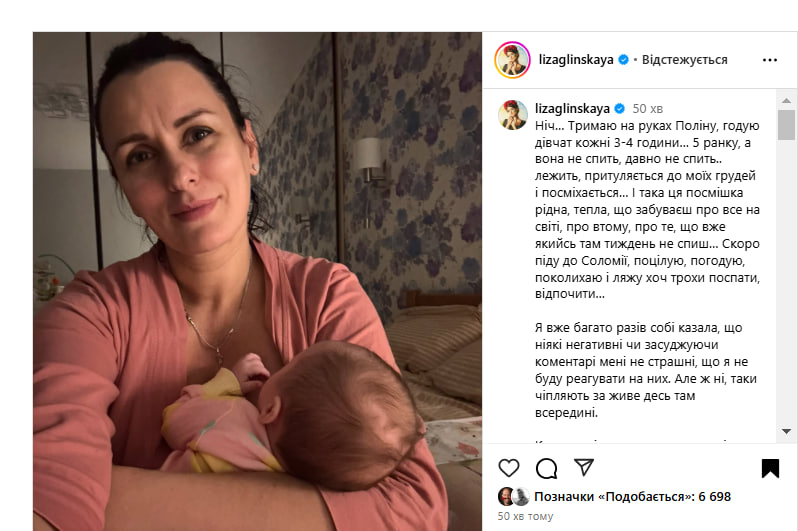Toggle the saved bookmark icon
Image resolution: width=798 pixels, height=531 pixels.
770,468
